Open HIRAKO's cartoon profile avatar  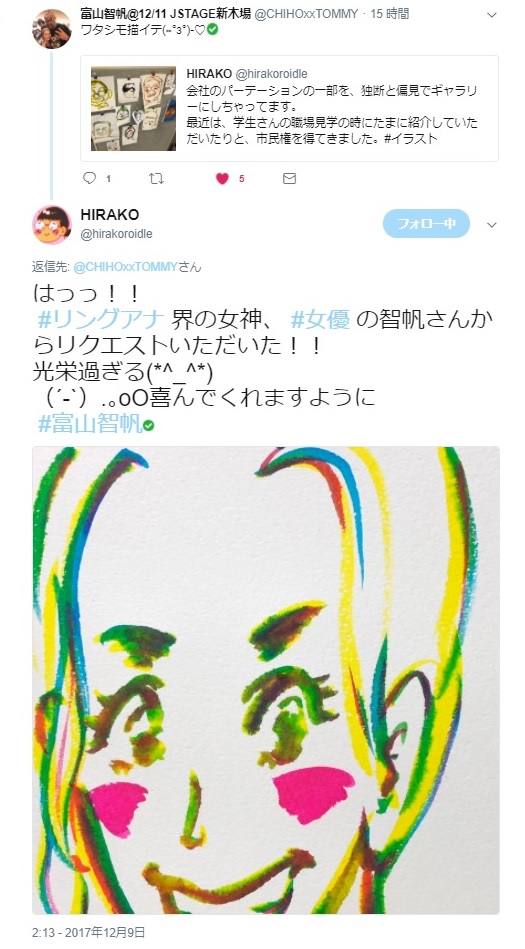tap(51, 225)
